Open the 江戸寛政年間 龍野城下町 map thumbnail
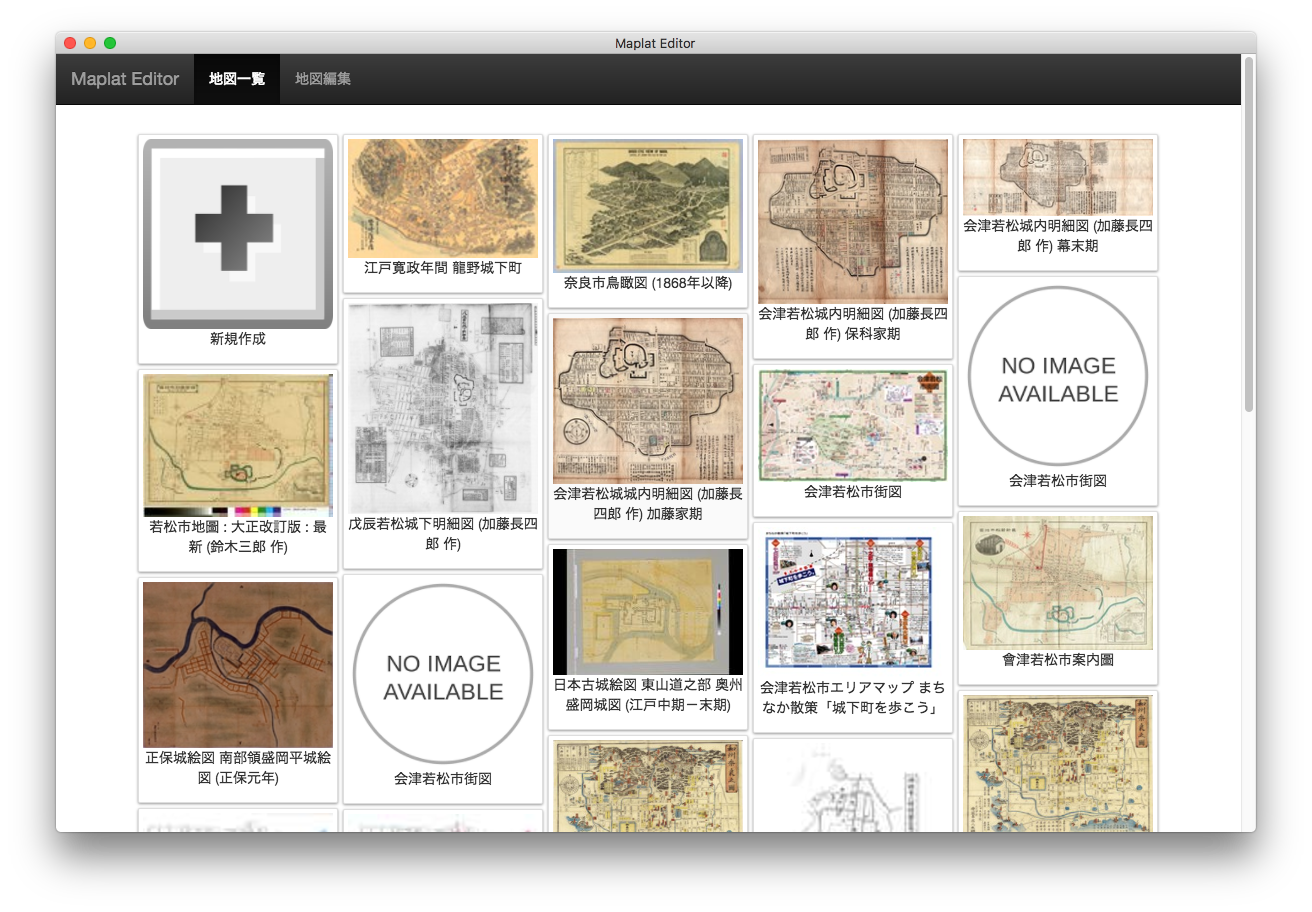 [443, 198]
